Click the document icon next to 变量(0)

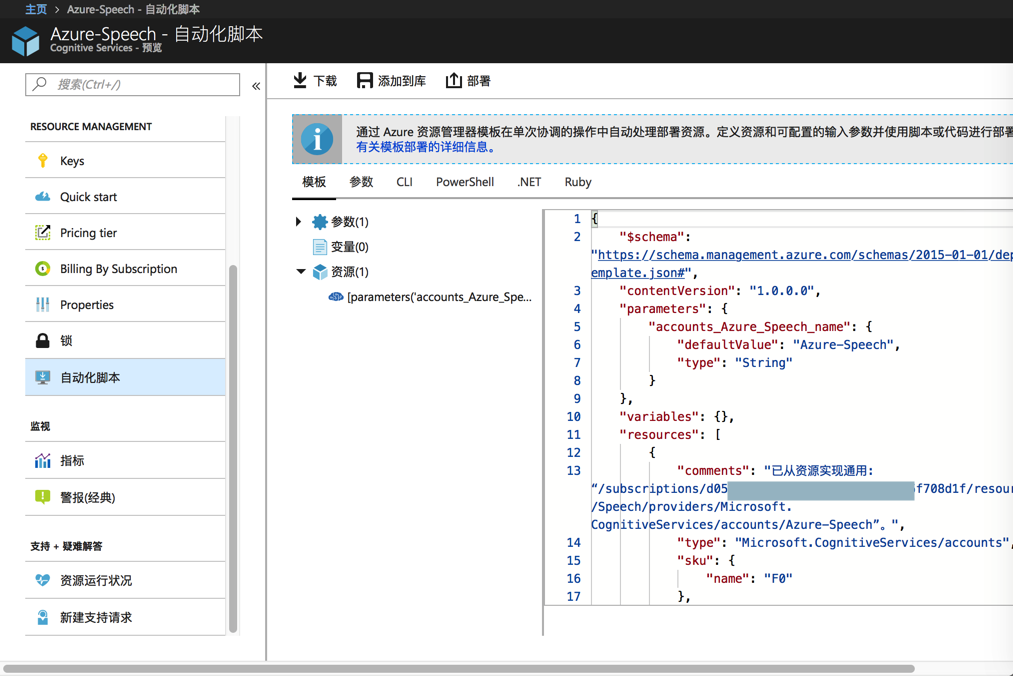tap(320, 247)
